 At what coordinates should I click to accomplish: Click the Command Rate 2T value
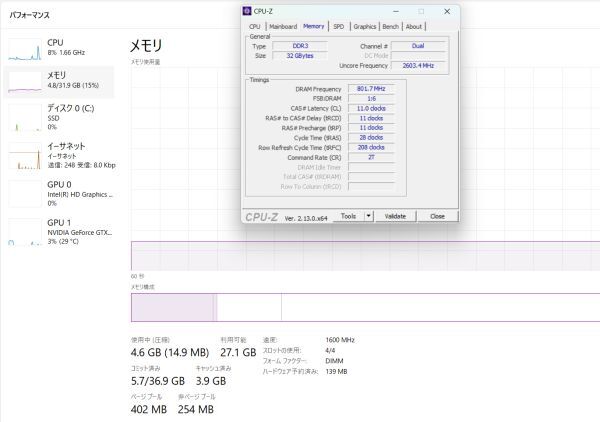pyautogui.click(x=371, y=157)
